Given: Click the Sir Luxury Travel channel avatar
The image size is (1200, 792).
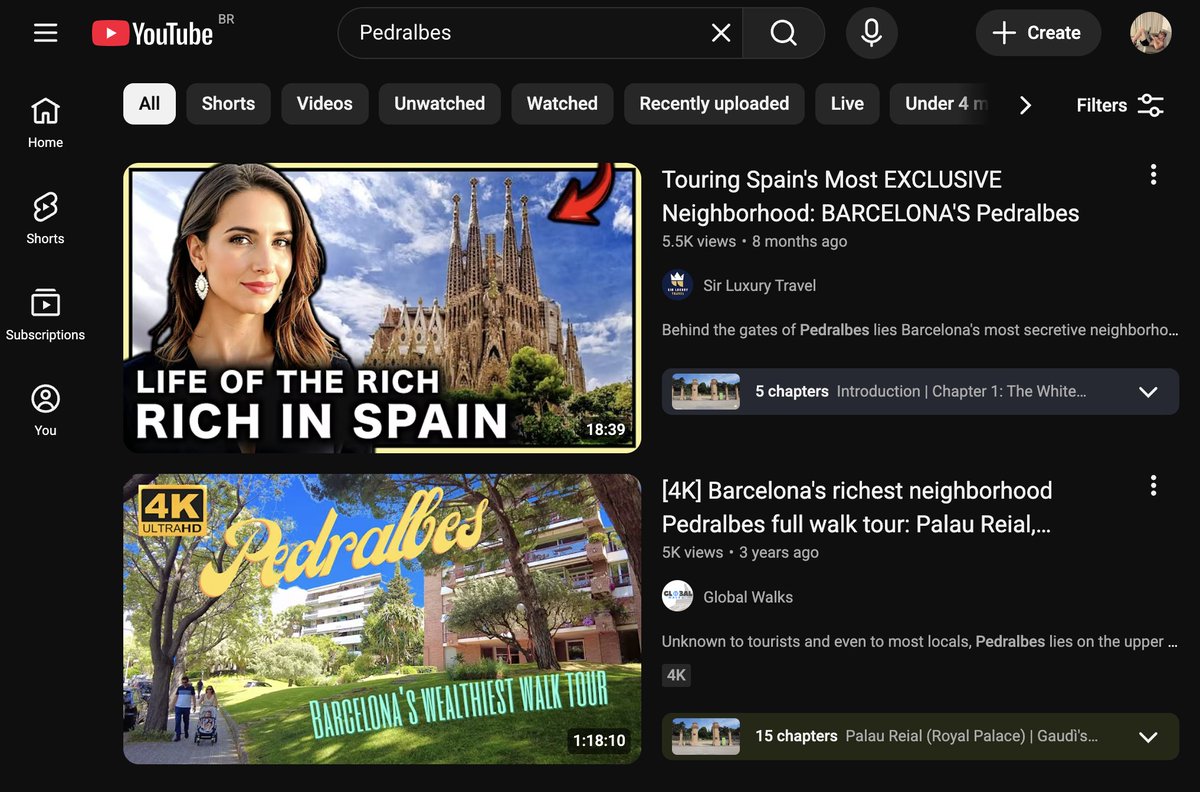Looking at the screenshot, I should click(x=677, y=285).
